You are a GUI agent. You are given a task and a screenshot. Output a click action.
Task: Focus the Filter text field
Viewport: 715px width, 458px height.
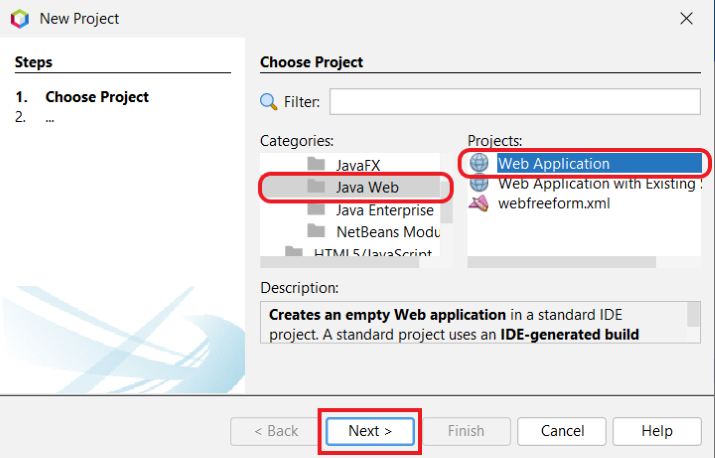[515, 102]
